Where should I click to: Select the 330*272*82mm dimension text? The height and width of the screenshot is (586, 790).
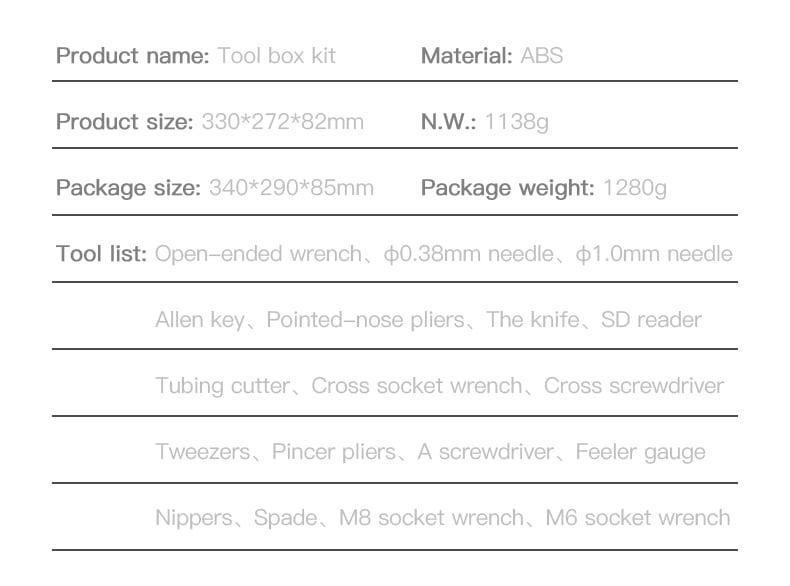pyautogui.click(x=282, y=122)
